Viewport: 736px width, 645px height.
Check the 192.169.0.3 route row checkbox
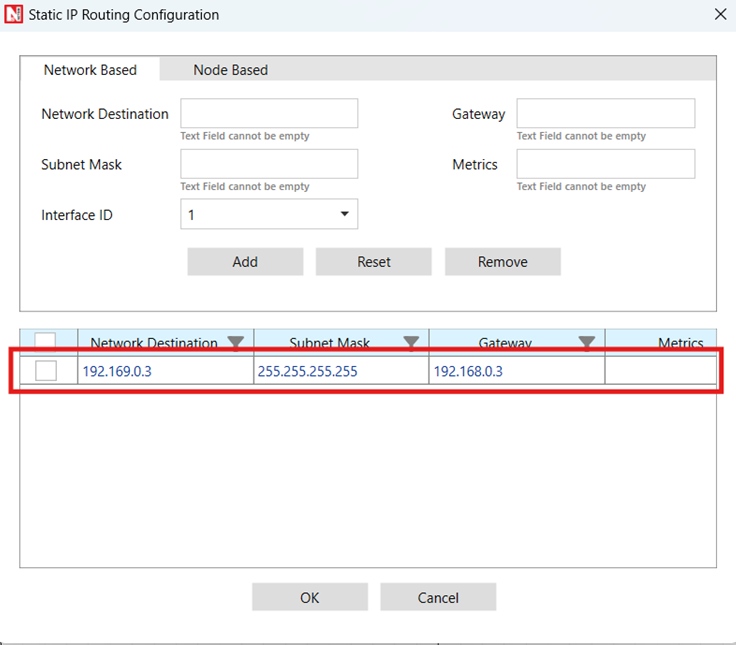(x=46, y=371)
